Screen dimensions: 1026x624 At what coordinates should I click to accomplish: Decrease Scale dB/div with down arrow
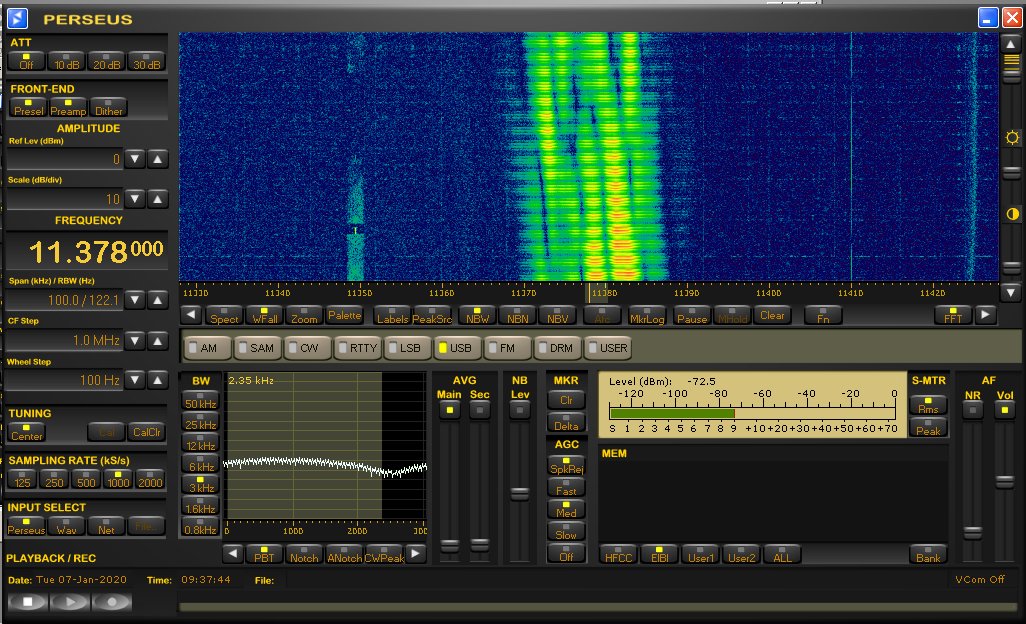pyautogui.click(x=135, y=199)
